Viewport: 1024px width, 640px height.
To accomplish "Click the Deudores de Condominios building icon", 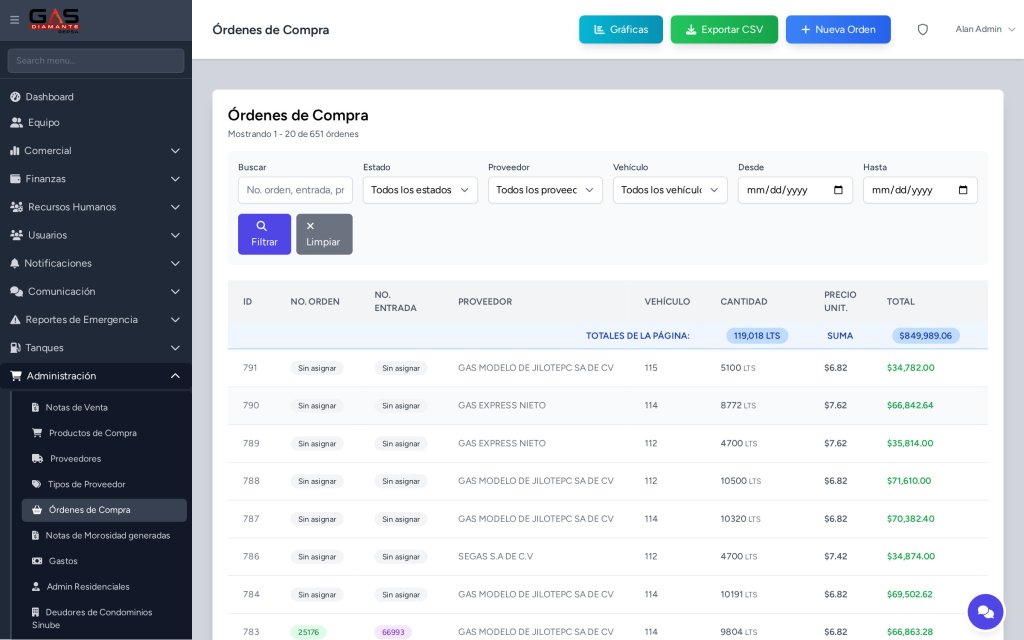I will 35,612.
